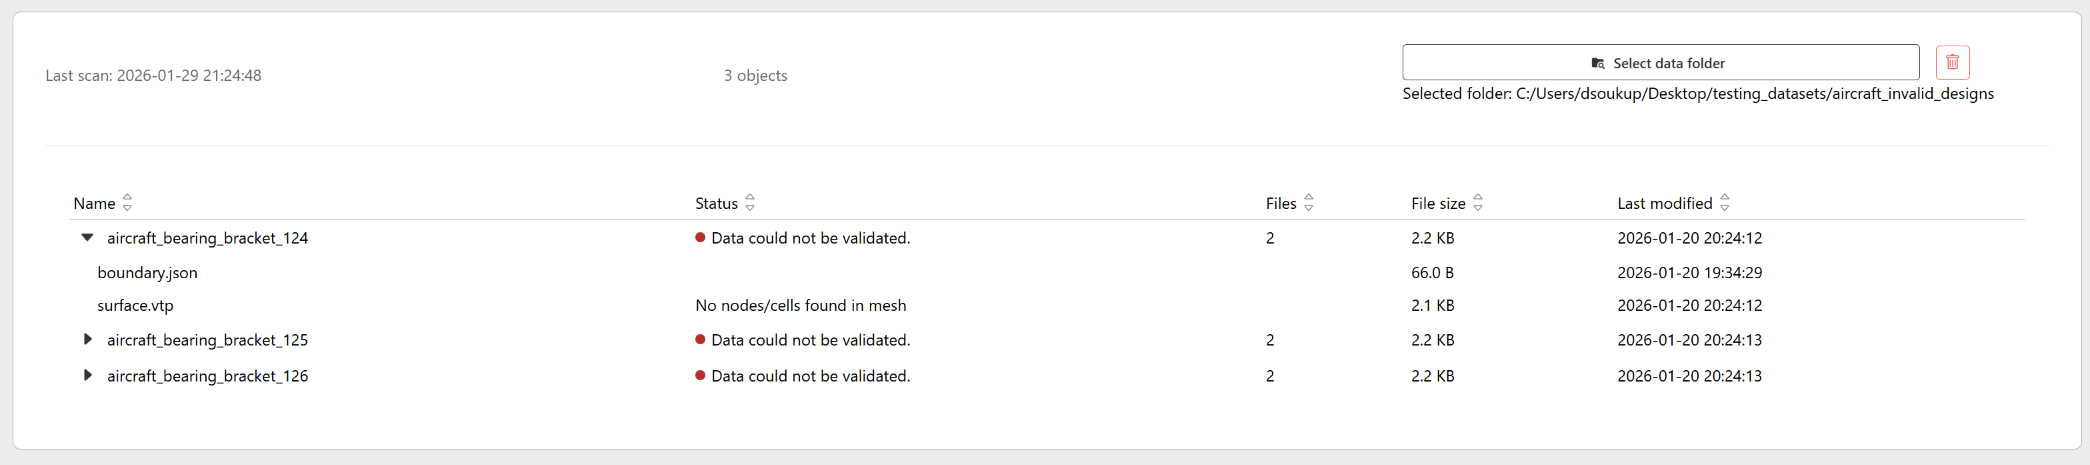The width and height of the screenshot is (2090, 465).
Task: Click aircraft_bearing_bracket_125 name
Action: pyautogui.click(x=207, y=340)
